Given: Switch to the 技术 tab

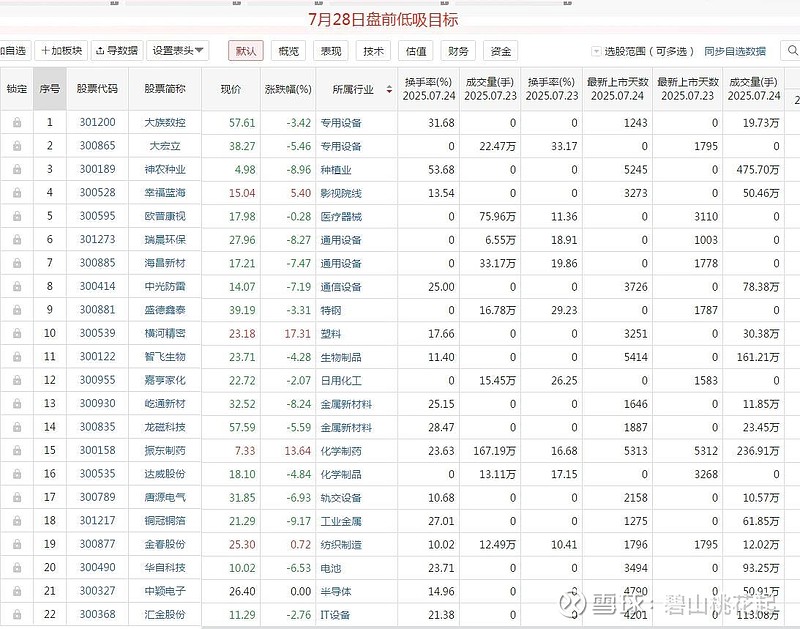Looking at the screenshot, I should click(373, 51).
